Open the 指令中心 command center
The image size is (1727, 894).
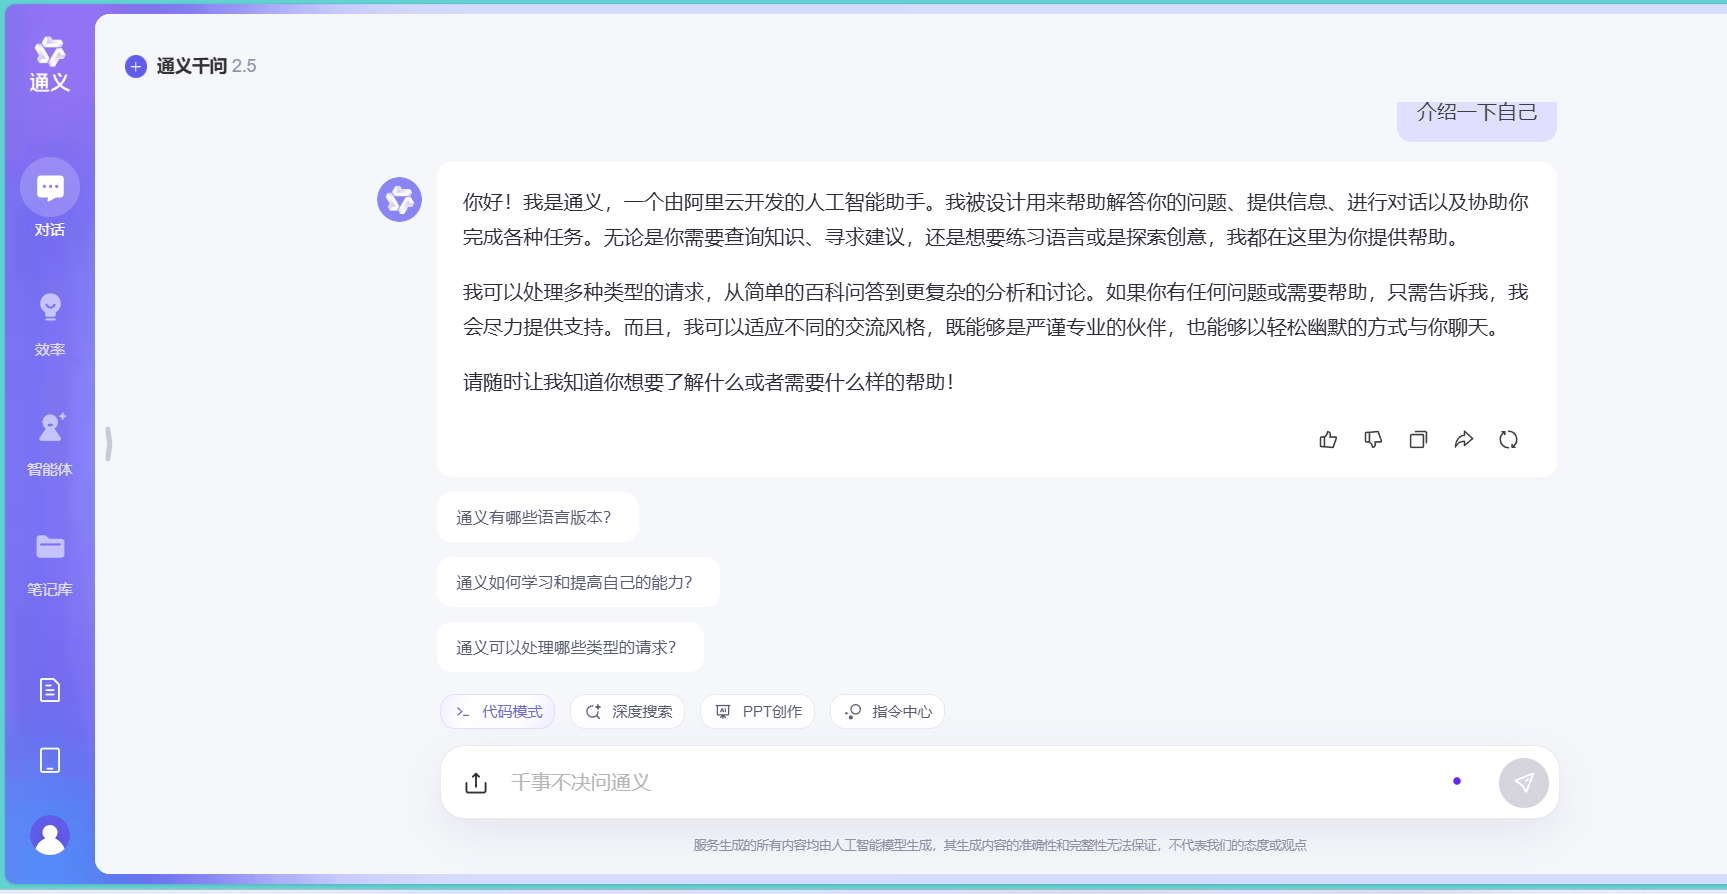coord(887,712)
